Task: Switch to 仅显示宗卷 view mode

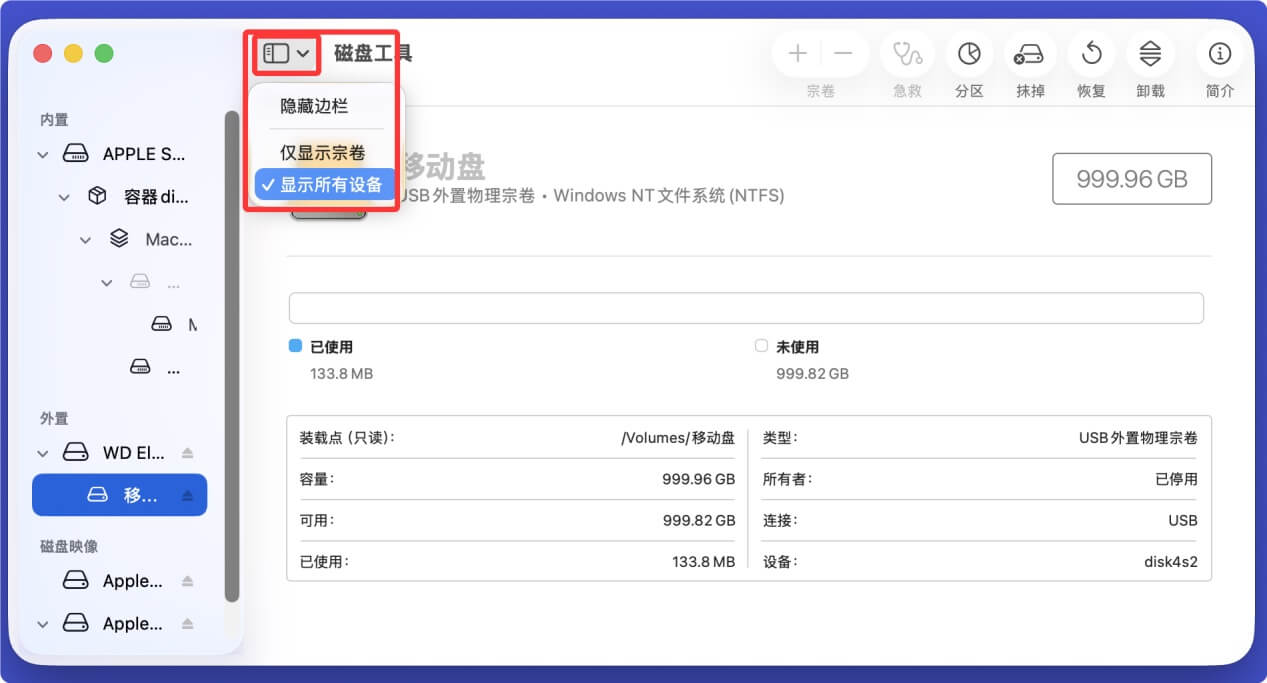Action: (320, 153)
